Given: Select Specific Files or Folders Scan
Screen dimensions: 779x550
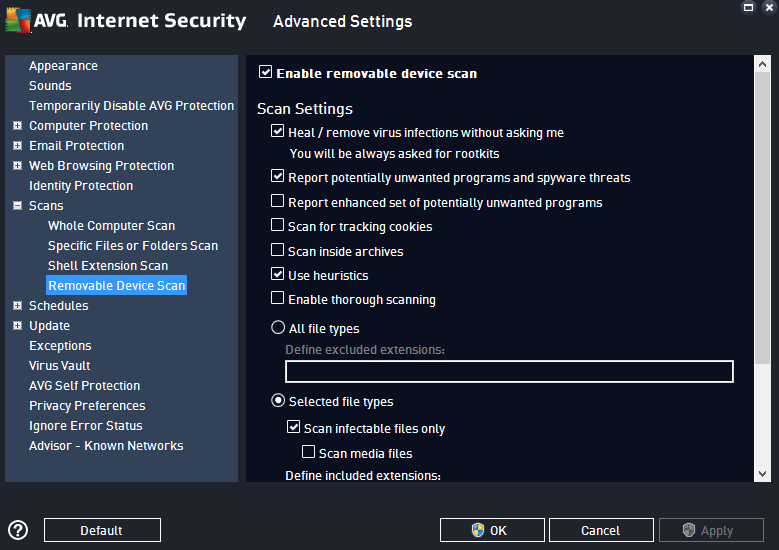Looking at the screenshot, I should pos(133,245).
